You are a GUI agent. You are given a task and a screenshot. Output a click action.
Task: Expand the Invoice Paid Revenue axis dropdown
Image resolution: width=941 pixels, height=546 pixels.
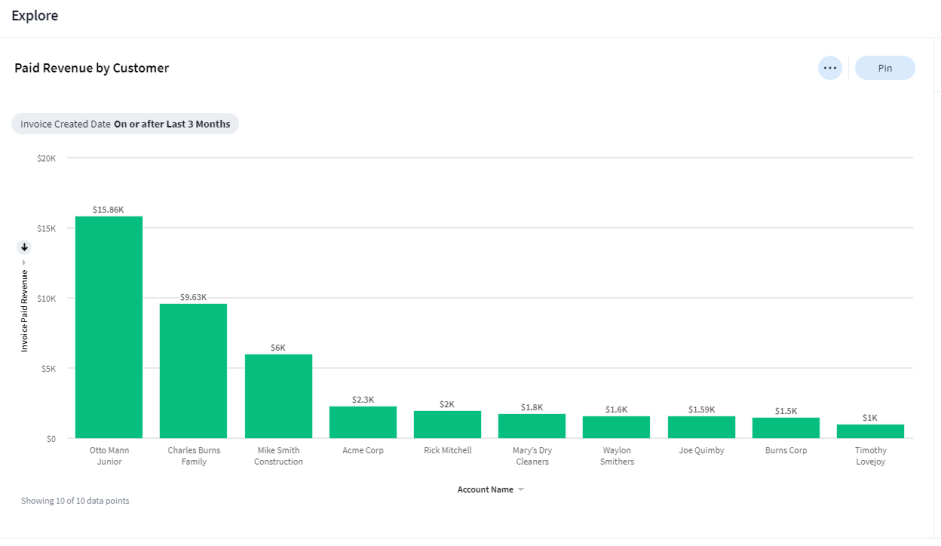click(x=24, y=262)
